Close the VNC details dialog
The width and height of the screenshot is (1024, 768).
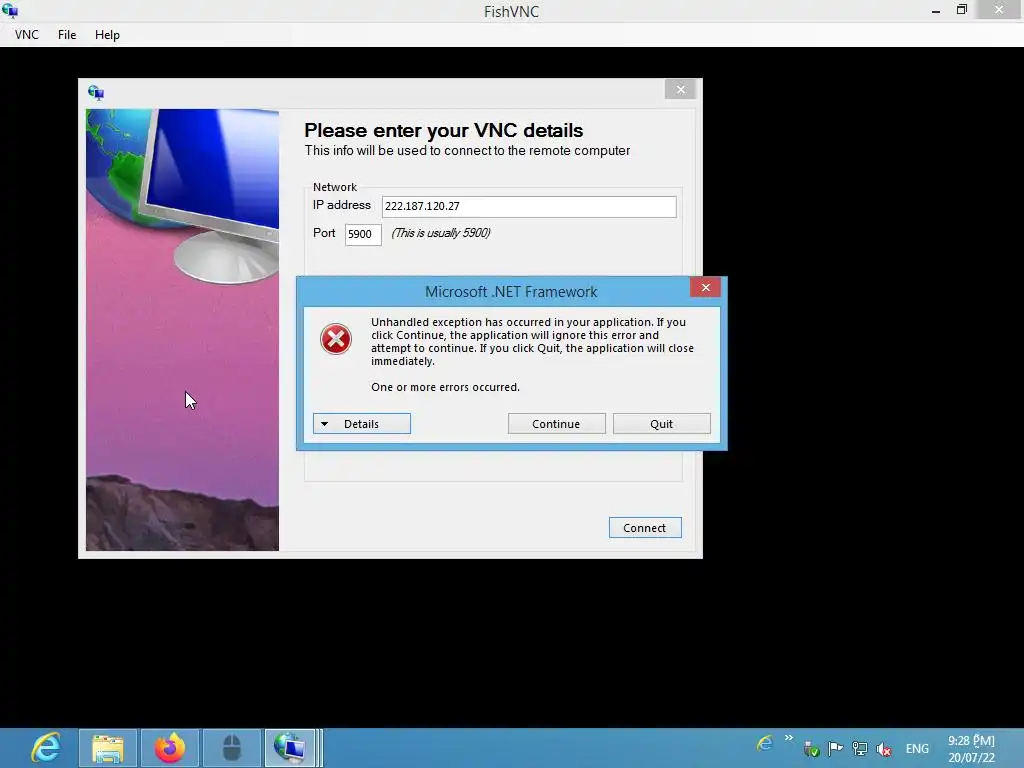pos(680,89)
